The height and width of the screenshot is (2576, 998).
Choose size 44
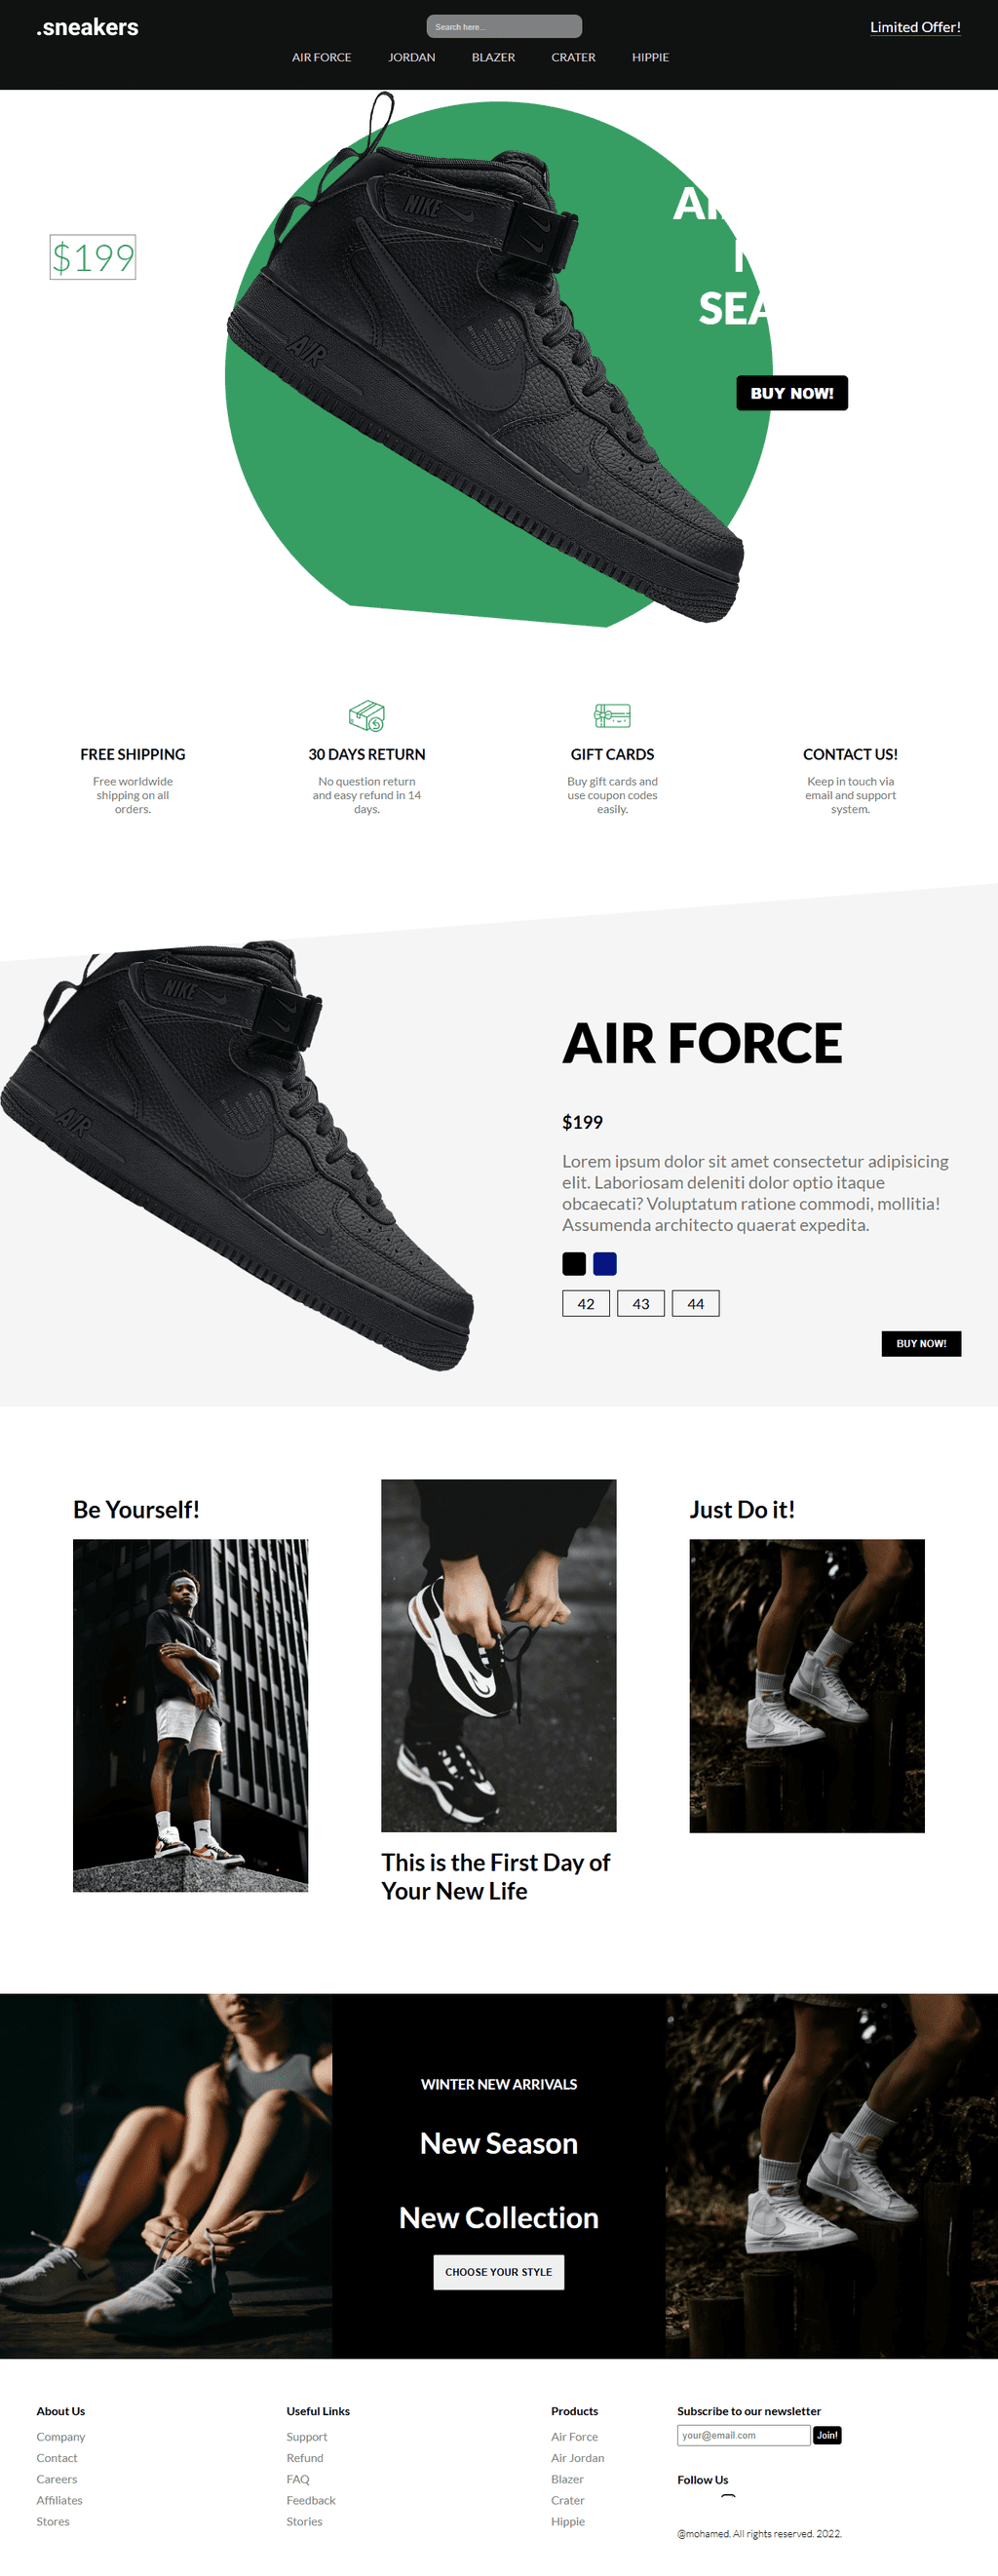[696, 1304]
